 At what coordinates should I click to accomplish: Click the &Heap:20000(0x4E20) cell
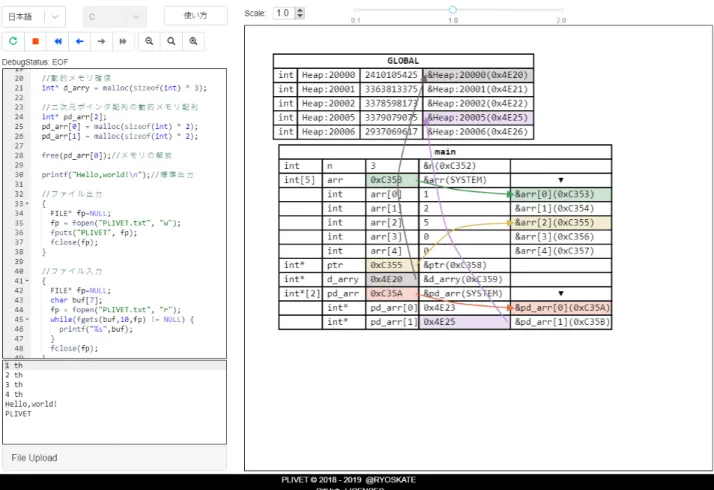478,75
